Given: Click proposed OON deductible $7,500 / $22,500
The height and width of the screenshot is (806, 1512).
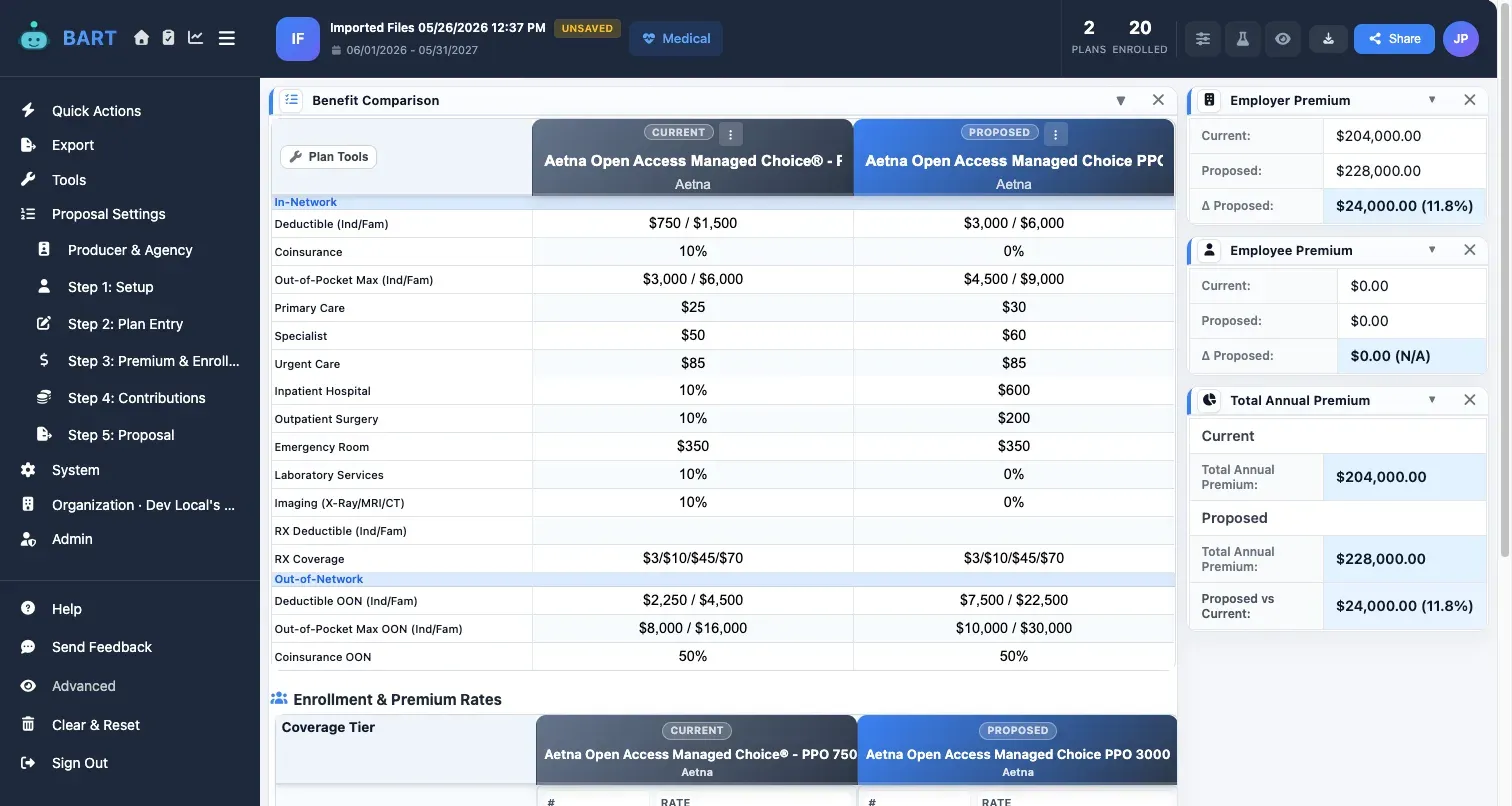Looking at the screenshot, I should [1014, 601].
